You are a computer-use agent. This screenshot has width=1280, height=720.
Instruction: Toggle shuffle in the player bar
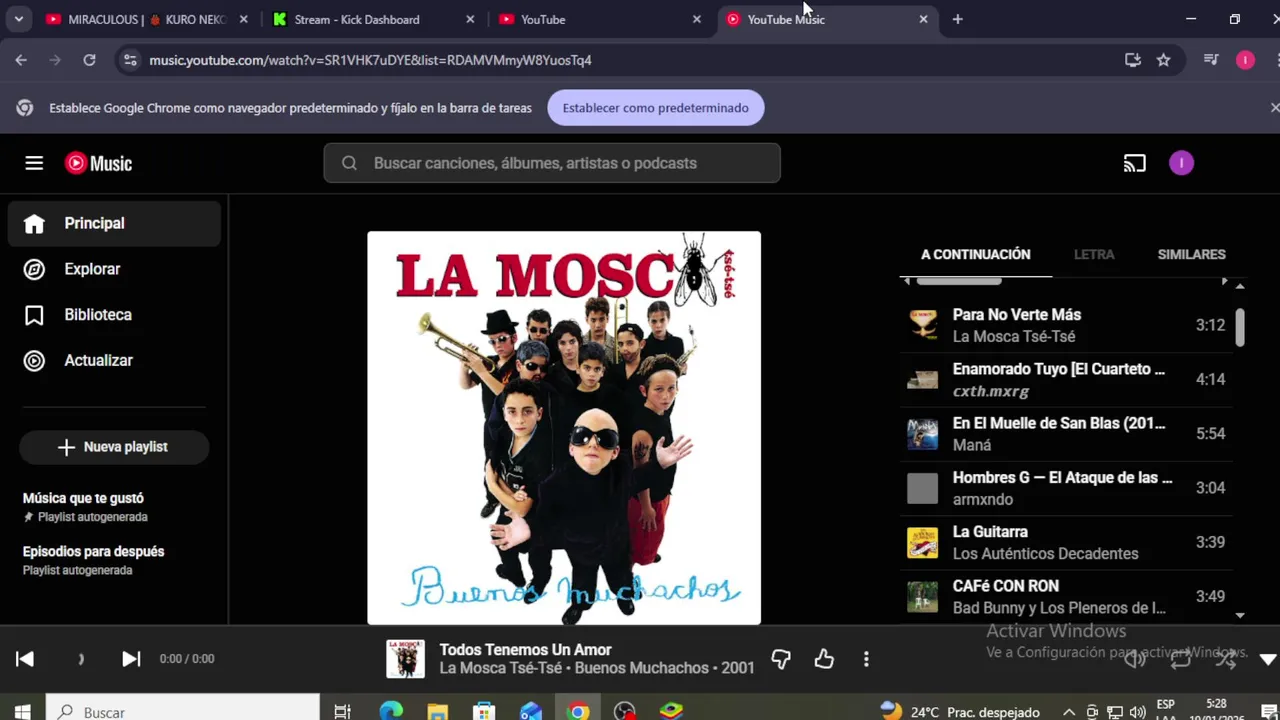(x=1226, y=658)
